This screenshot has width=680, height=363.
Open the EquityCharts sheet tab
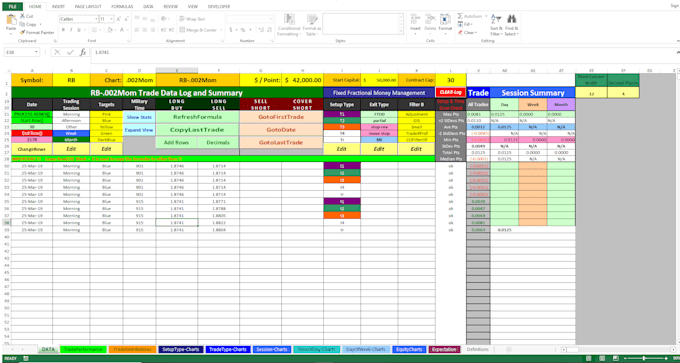tap(409, 349)
